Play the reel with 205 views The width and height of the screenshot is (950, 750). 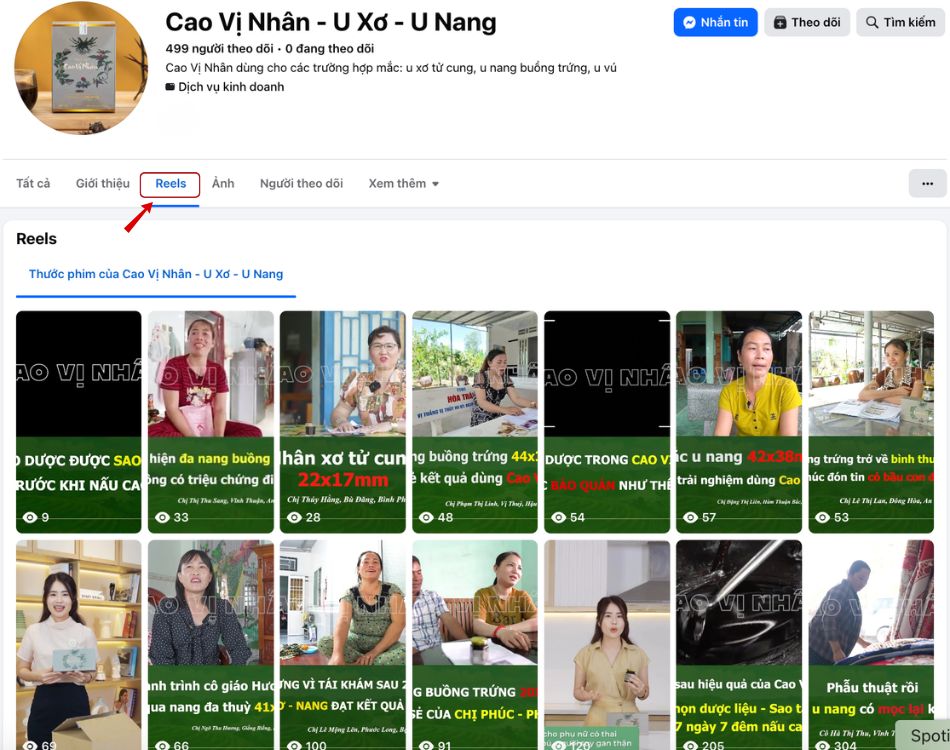click(x=739, y=645)
